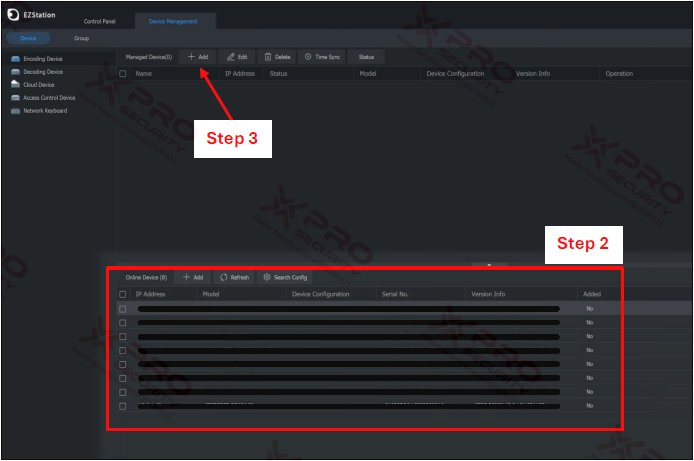
Task: Click the EZStation logo icon
Action: [x=13, y=17]
